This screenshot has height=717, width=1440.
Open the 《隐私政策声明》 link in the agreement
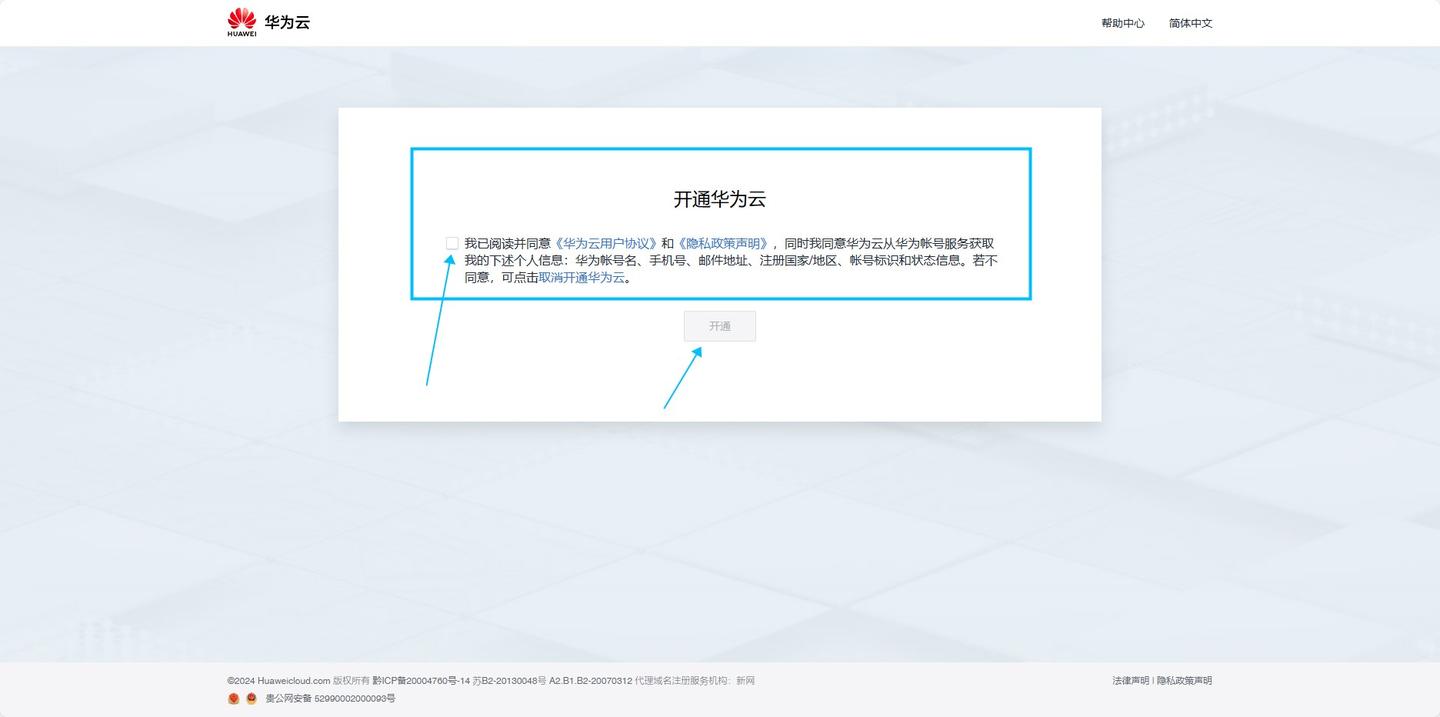(x=723, y=243)
